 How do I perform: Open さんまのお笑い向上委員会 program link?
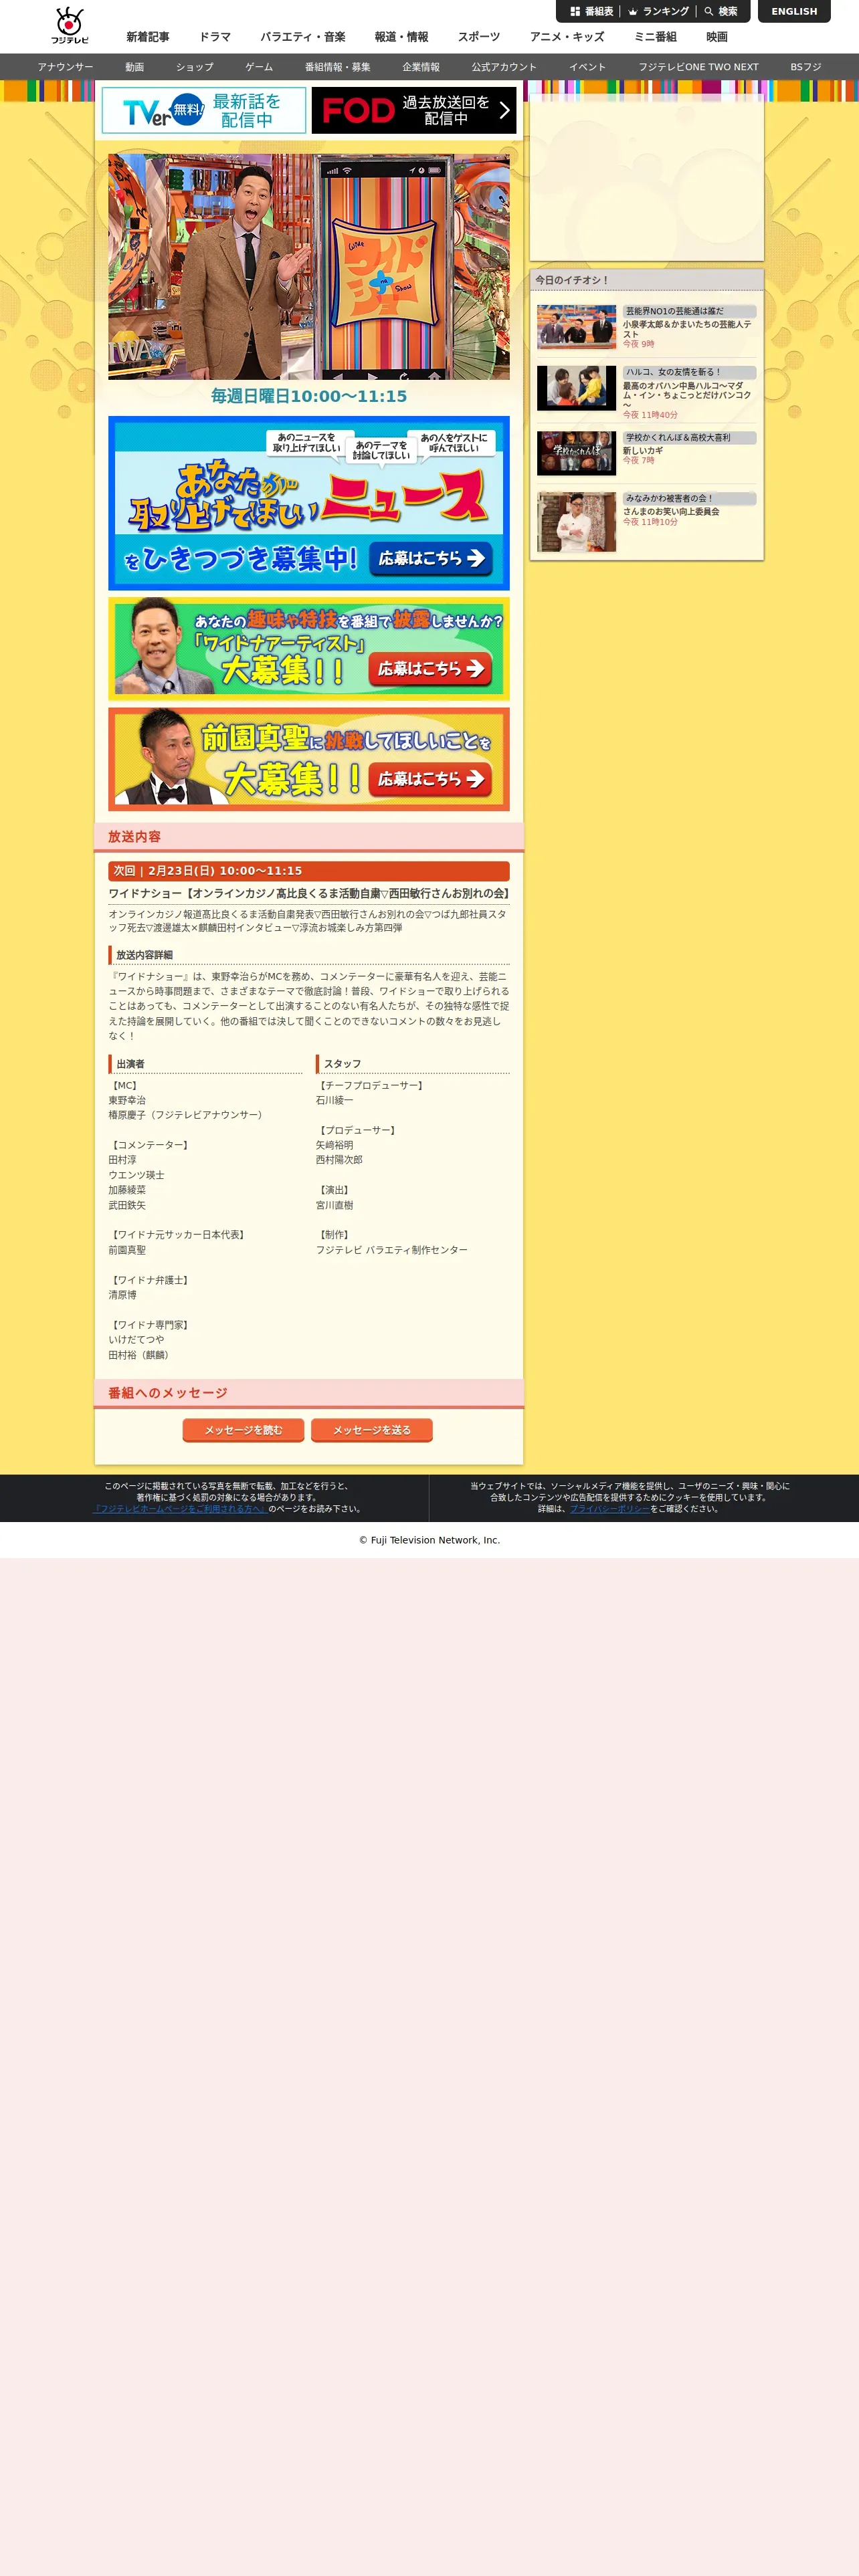click(671, 512)
